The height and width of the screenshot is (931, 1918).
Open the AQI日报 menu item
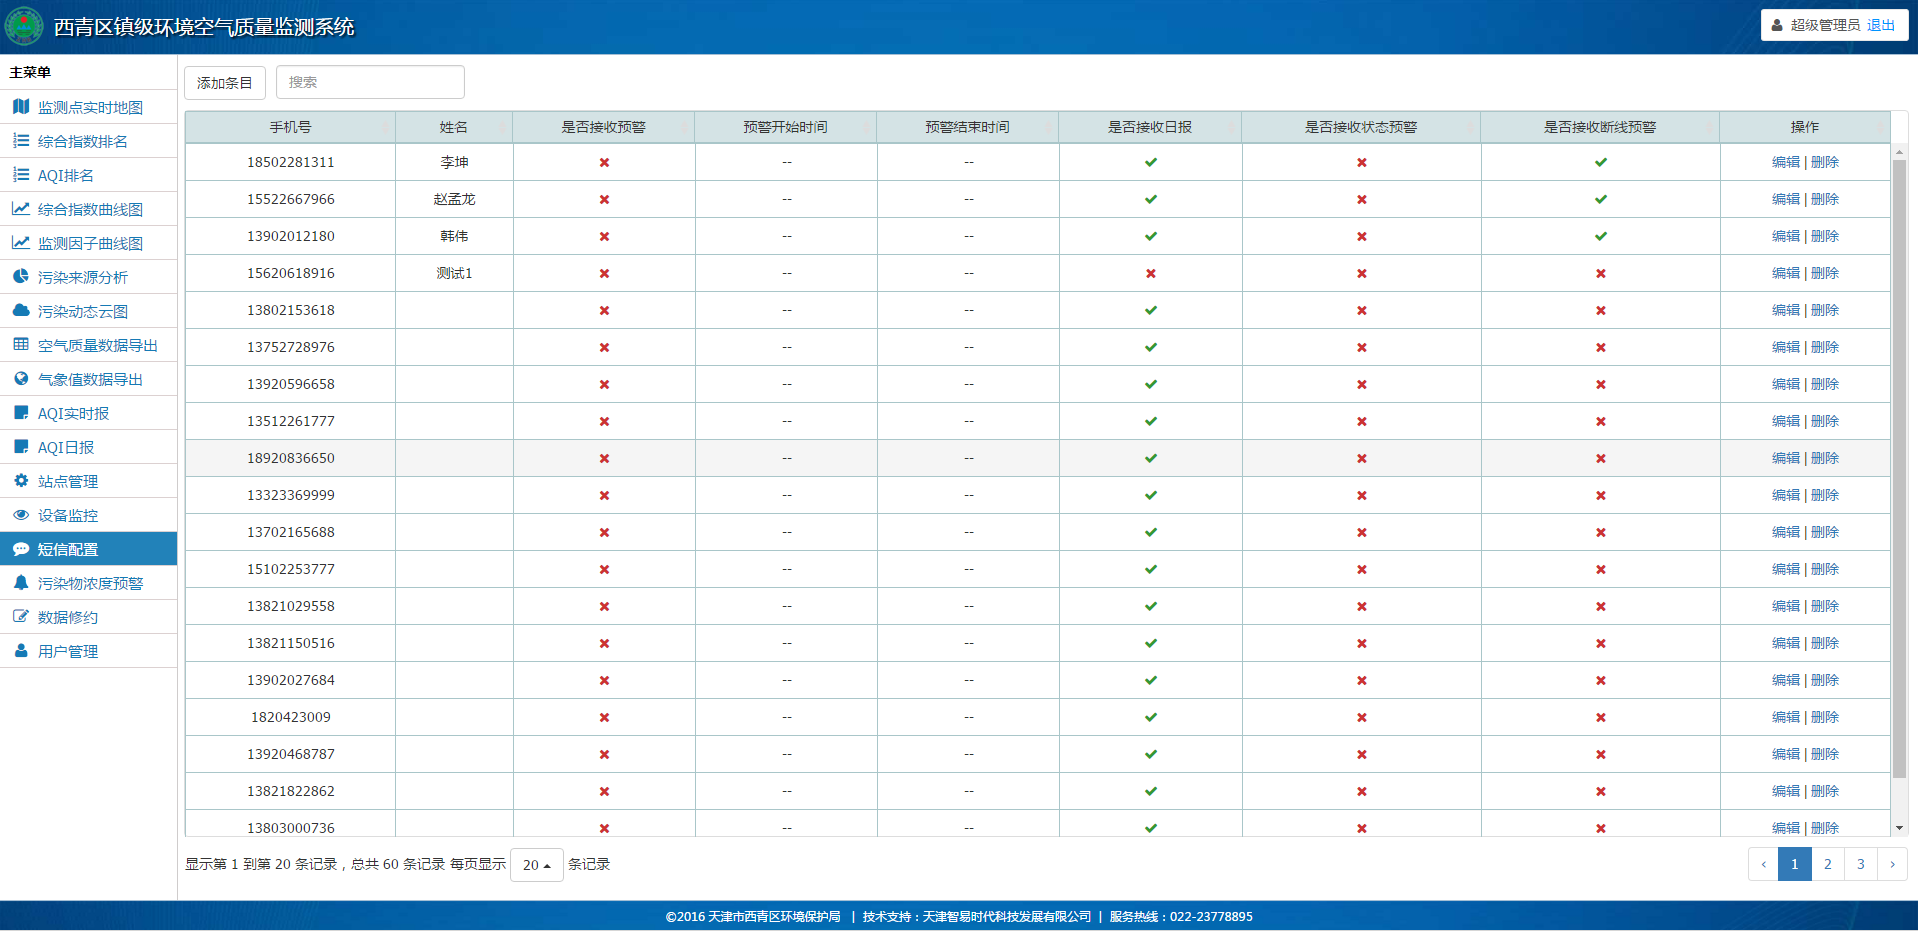click(x=66, y=447)
